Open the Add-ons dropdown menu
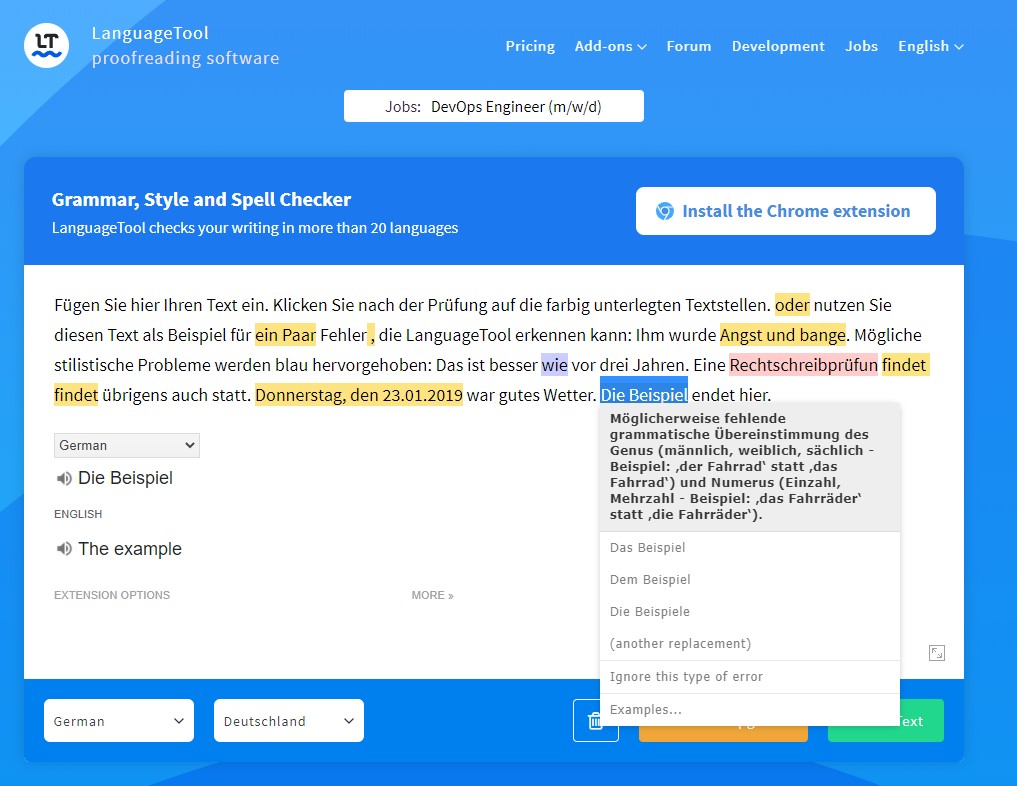 pos(610,46)
